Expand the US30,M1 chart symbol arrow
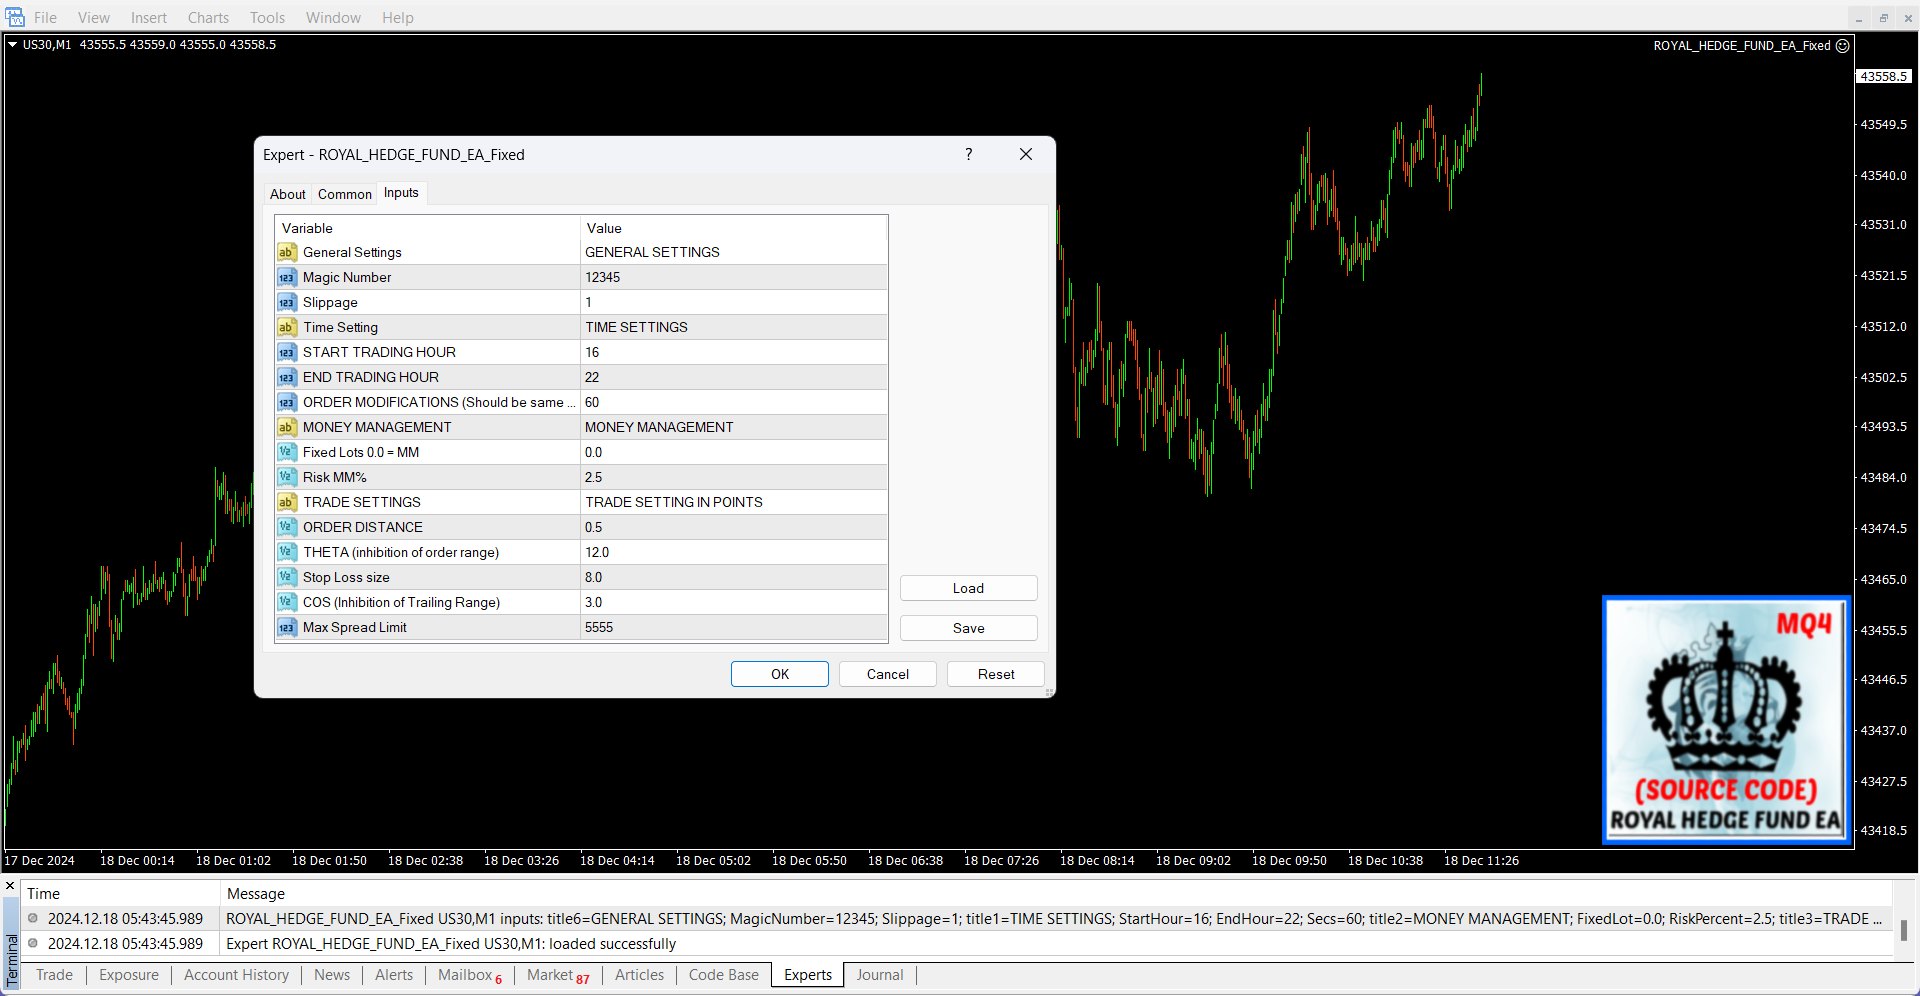Screen dimensions: 1920x996 [13, 45]
